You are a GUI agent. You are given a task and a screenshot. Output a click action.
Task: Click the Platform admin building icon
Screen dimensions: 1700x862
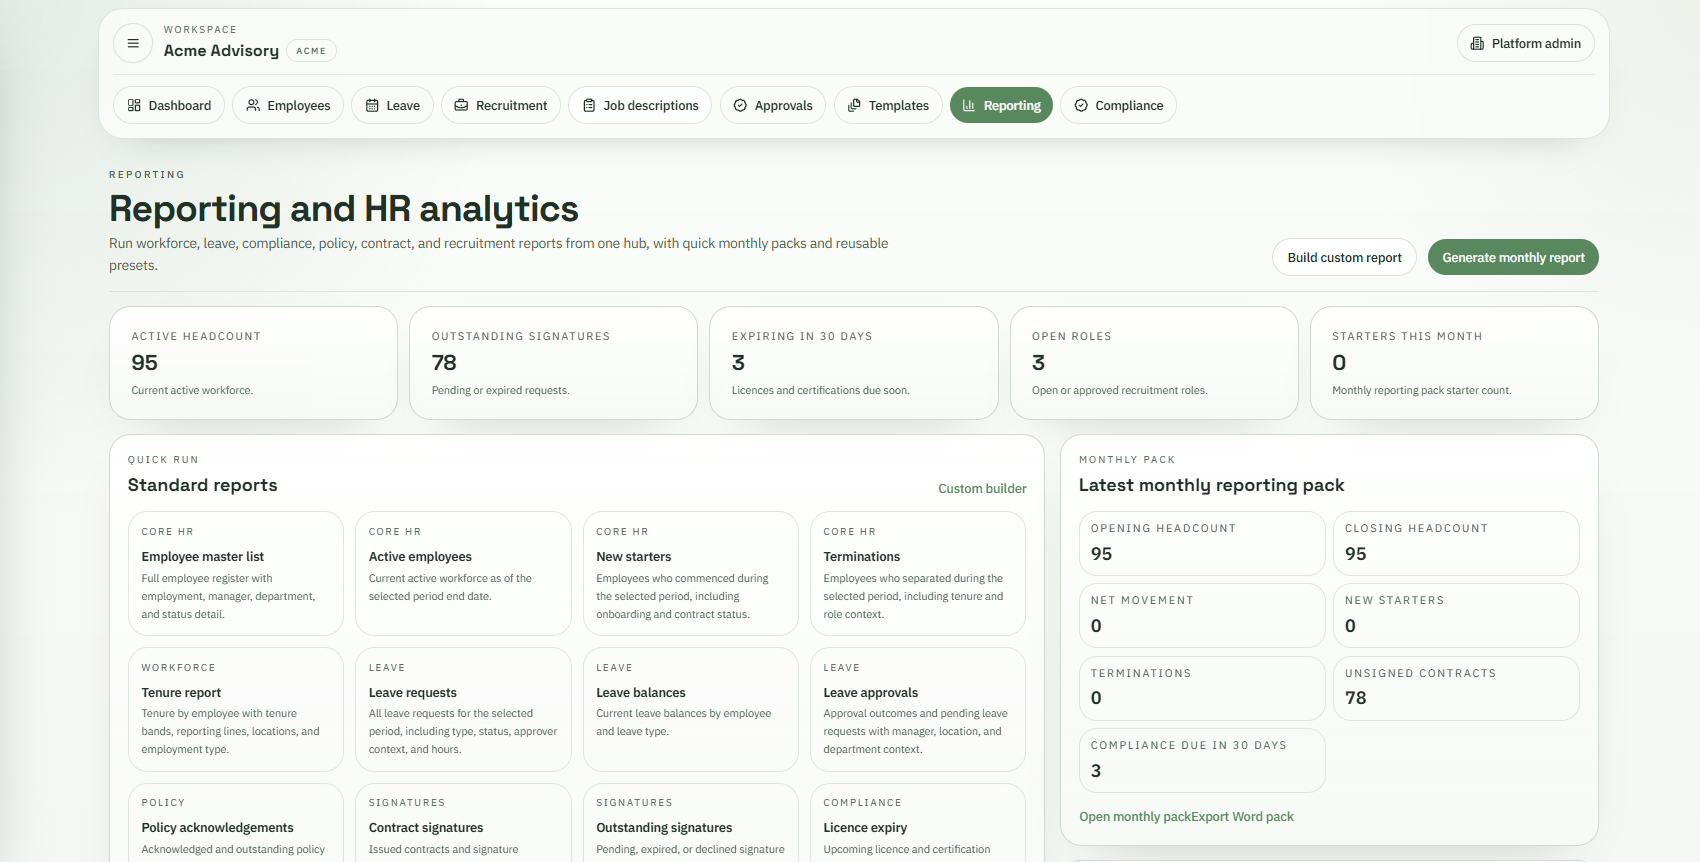(1477, 43)
